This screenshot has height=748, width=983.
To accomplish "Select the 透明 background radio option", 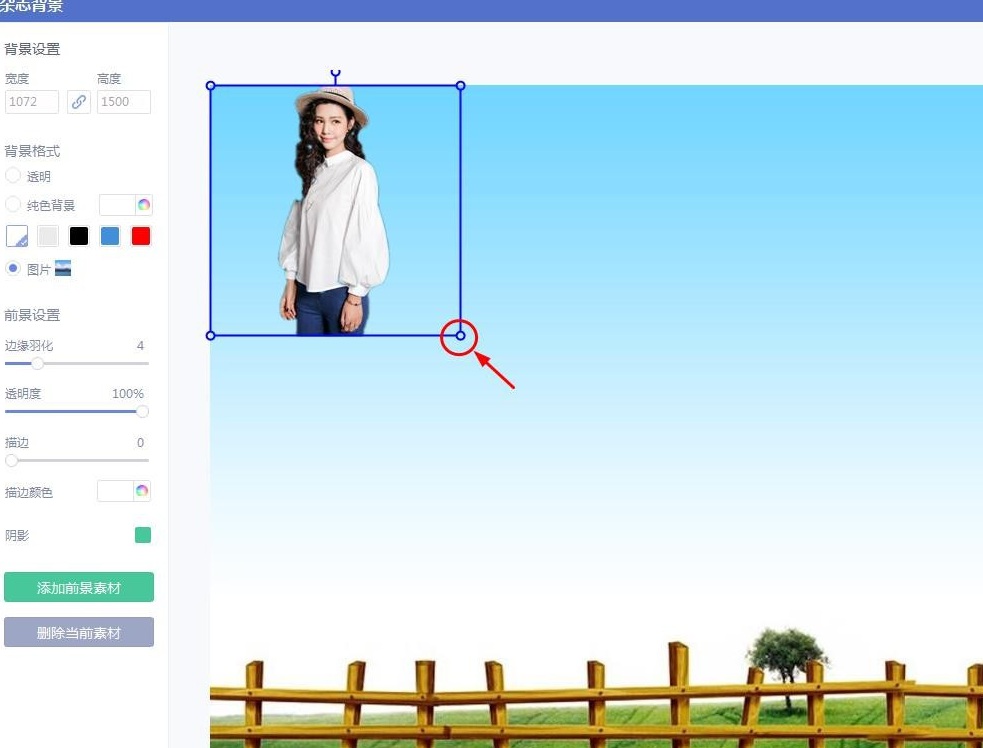I will click(13, 176).
